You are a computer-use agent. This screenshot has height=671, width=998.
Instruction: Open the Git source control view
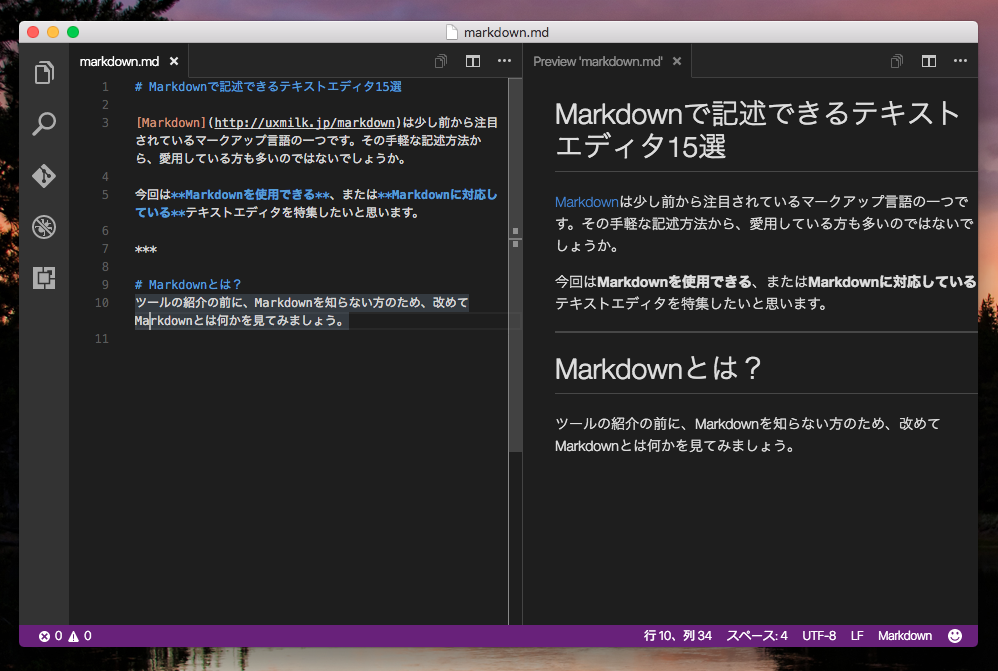tap(44, 176)
